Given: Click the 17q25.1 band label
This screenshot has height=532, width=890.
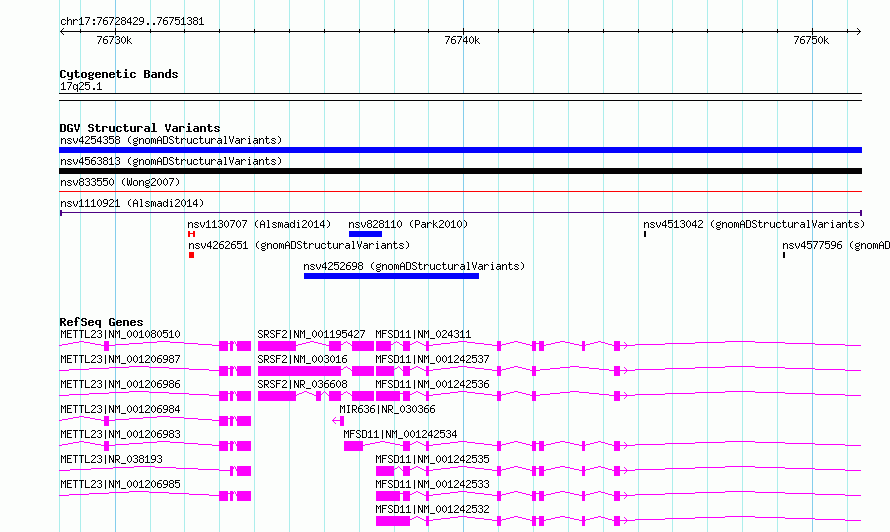Looking at the screenshot, I should pyautogui.click(x=81, y=86).
